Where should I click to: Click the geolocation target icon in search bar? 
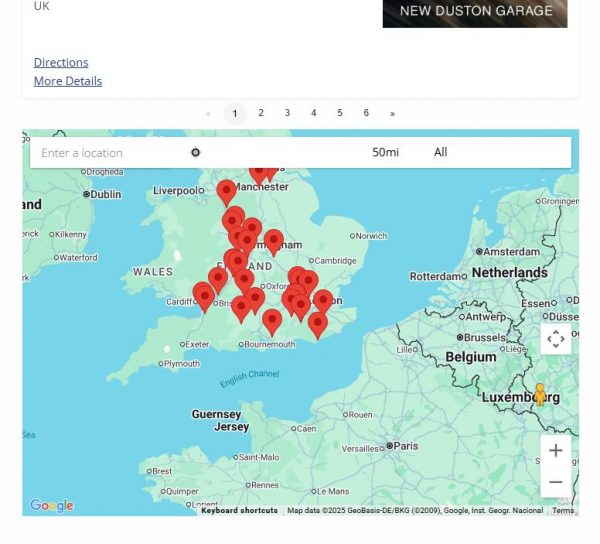196,153
